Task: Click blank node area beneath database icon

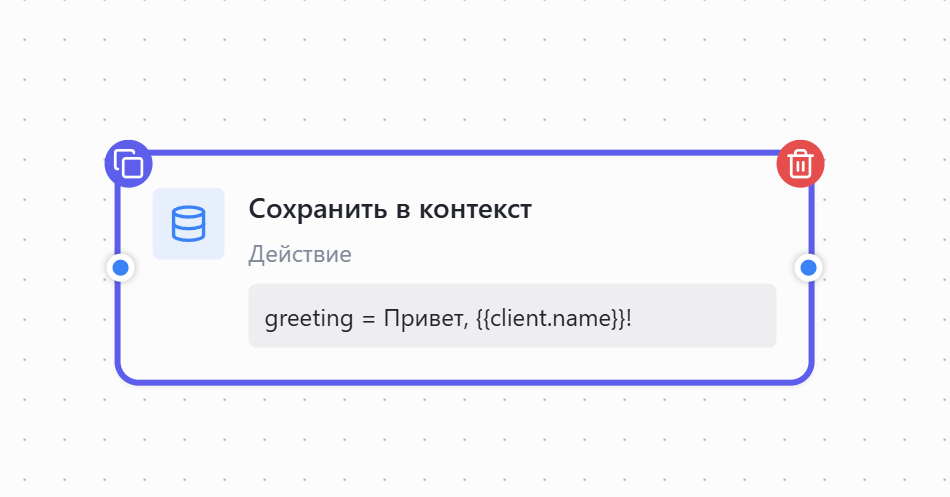Action: coord(188,320)
